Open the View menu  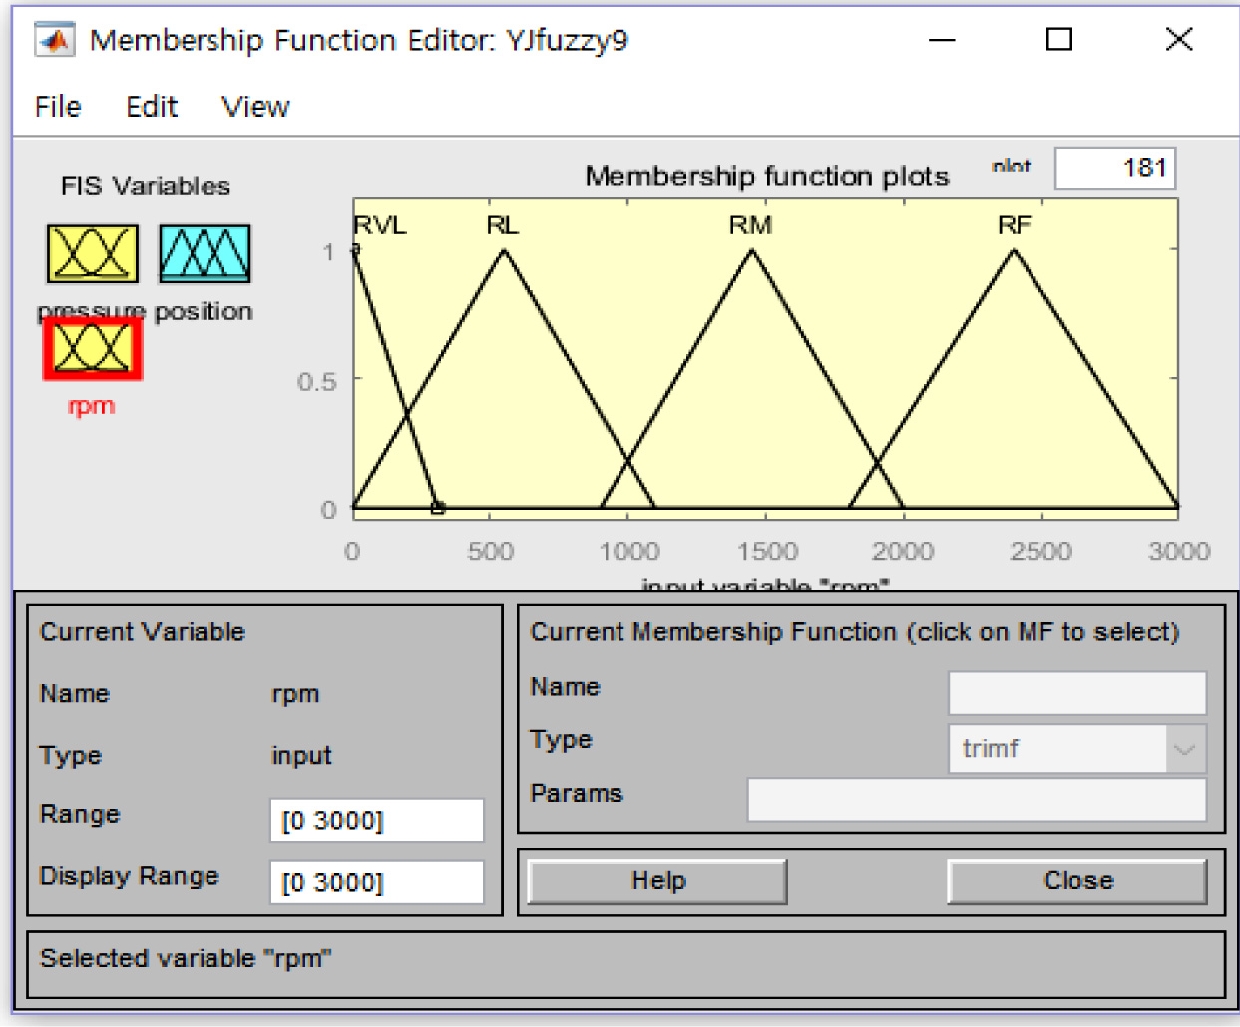(255, 107)
